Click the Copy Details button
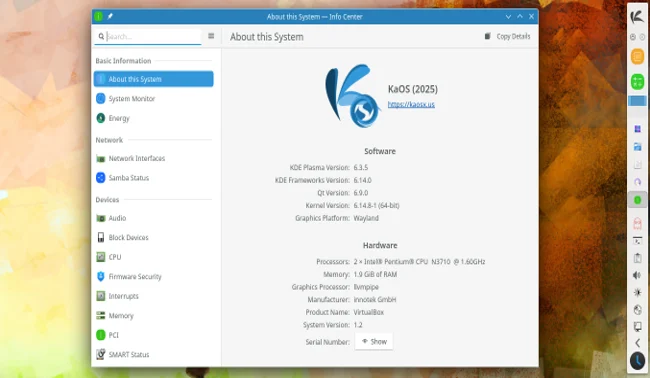 click(507, 36)
